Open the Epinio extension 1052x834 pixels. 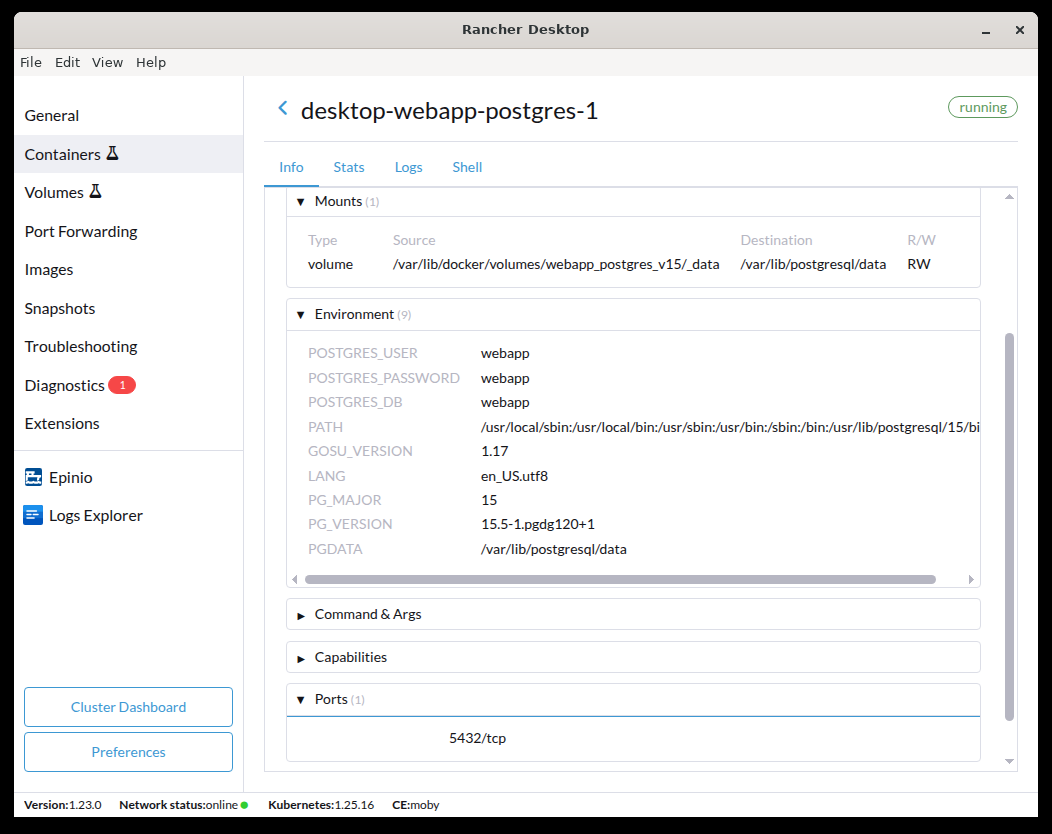click(x=128, y=477)
